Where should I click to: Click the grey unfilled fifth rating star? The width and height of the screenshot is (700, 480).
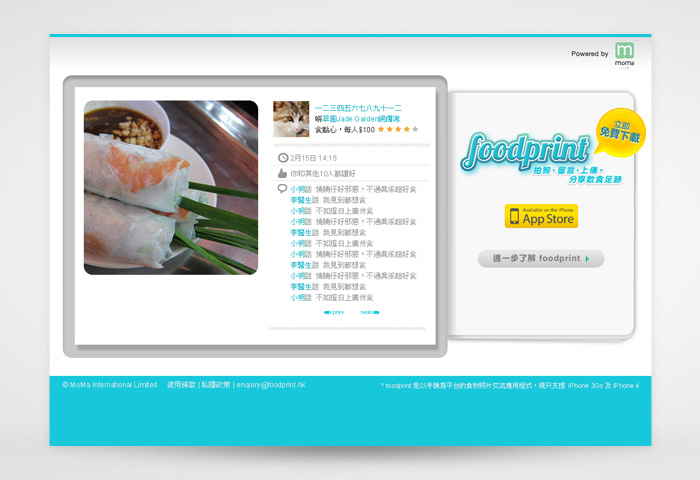click(x=415, y=129)
